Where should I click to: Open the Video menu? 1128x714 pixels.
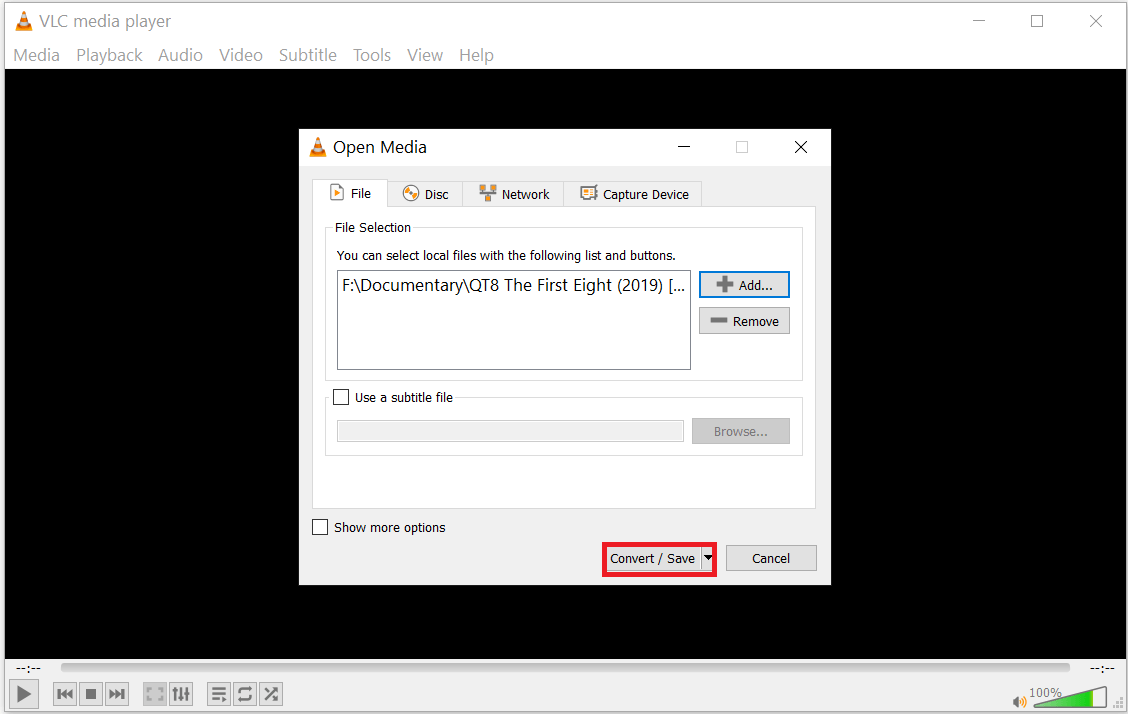pyautogui.click(x=241, y=55)
